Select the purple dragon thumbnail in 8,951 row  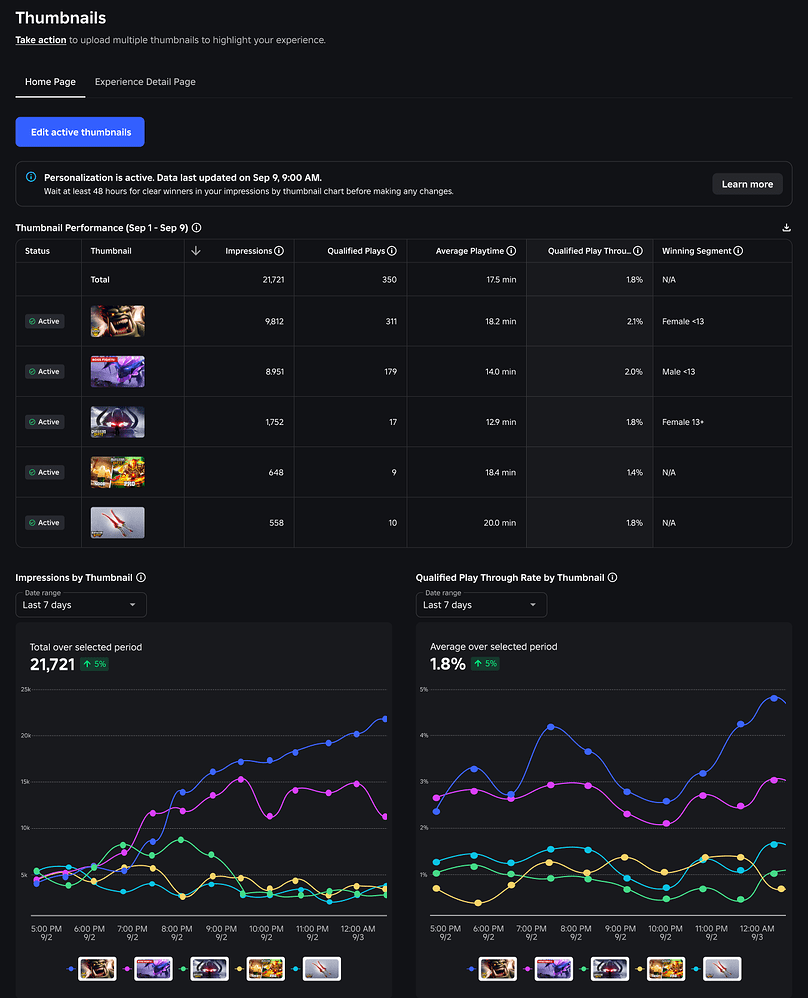[118, 371]
